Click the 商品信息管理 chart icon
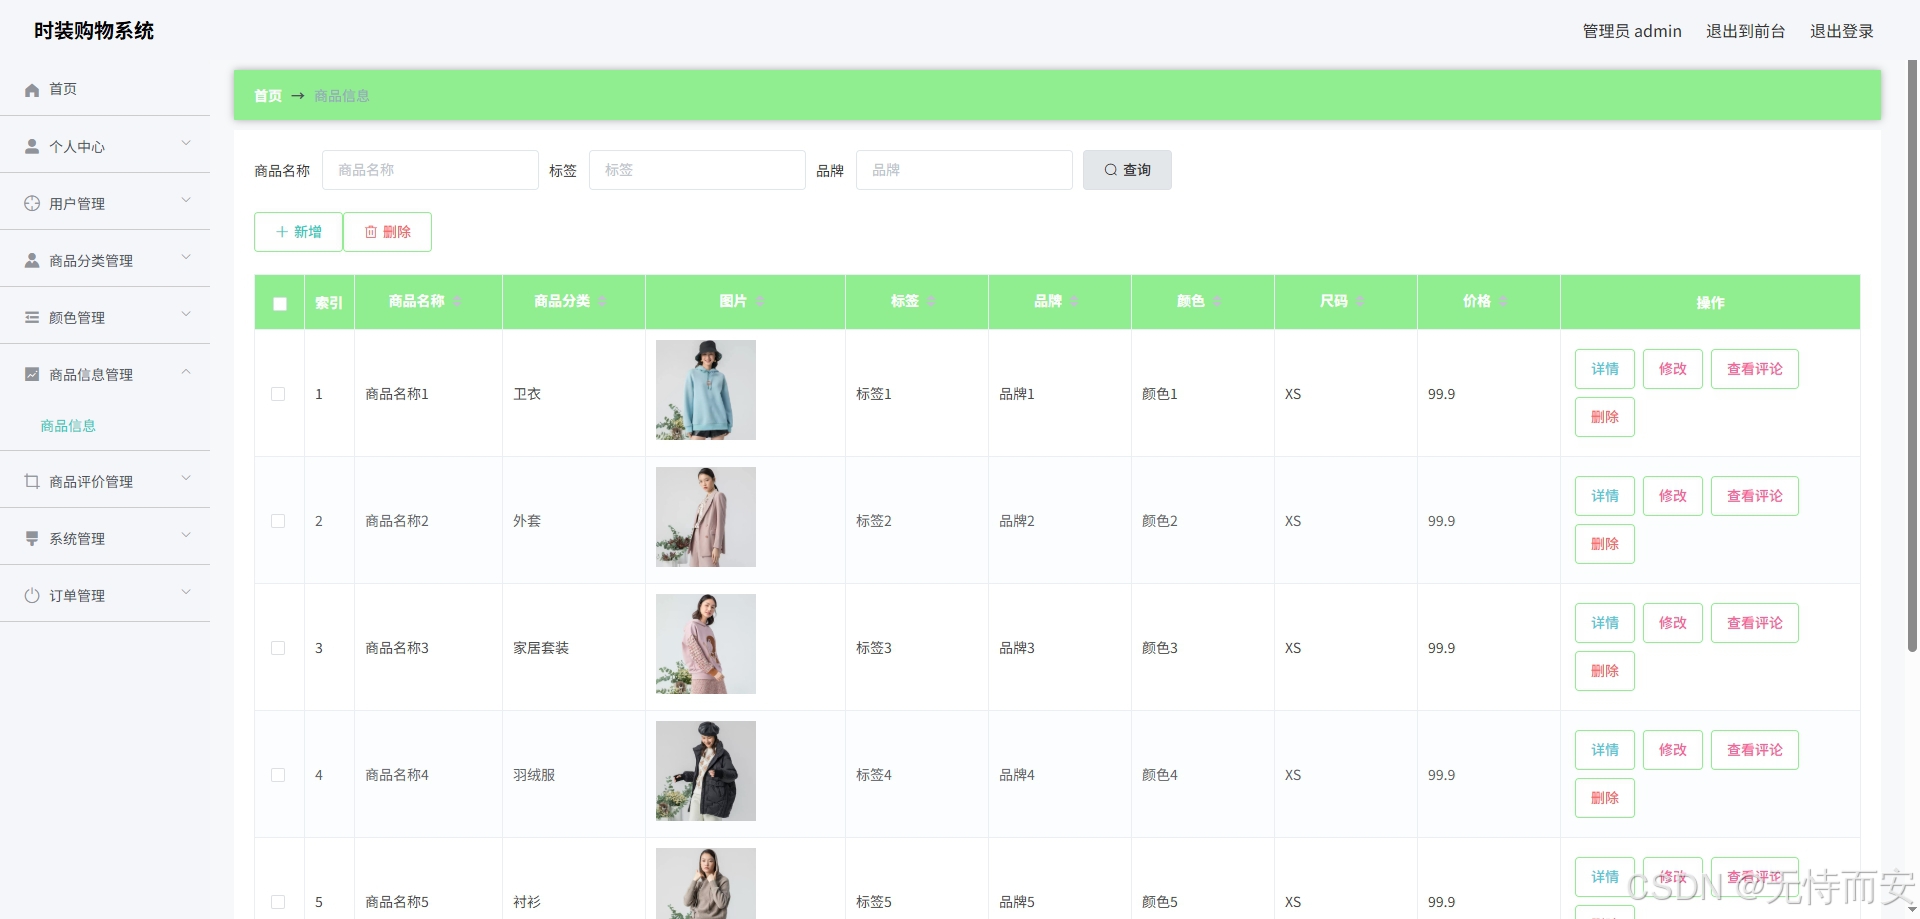This screenshot has width=1920, height=919. tap(32, 374)
